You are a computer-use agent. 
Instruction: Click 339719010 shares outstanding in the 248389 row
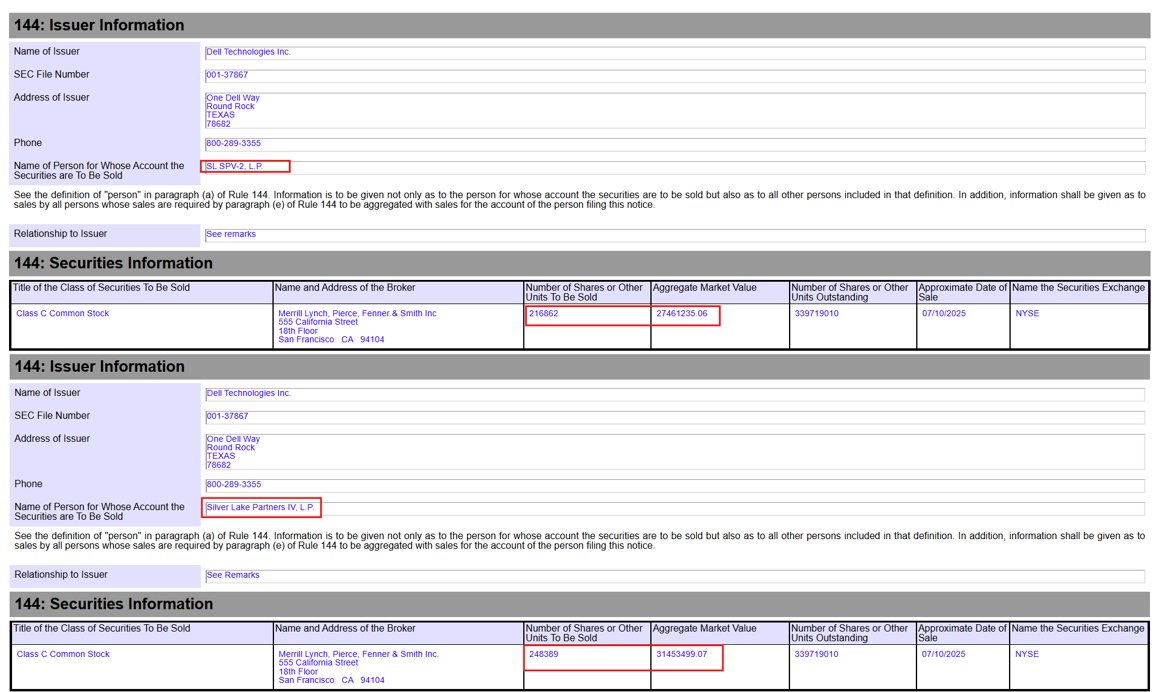pos(816,654)
